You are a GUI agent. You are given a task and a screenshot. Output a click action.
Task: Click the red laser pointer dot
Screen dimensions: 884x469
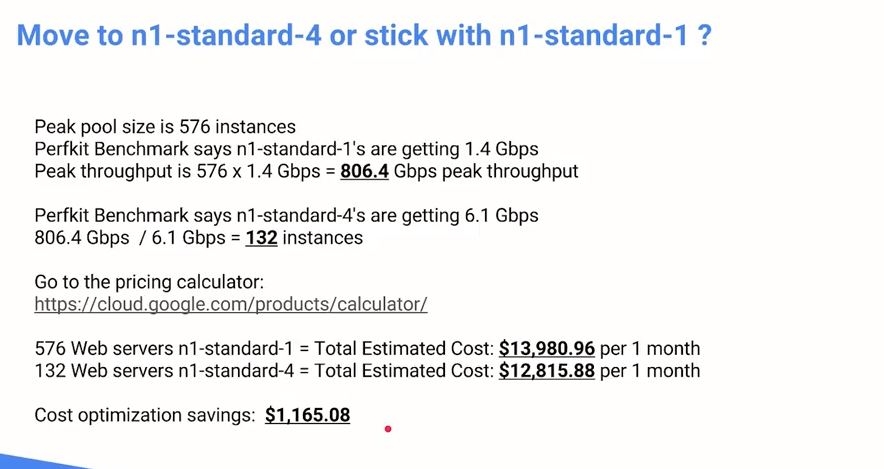click(x=388, y=429)
